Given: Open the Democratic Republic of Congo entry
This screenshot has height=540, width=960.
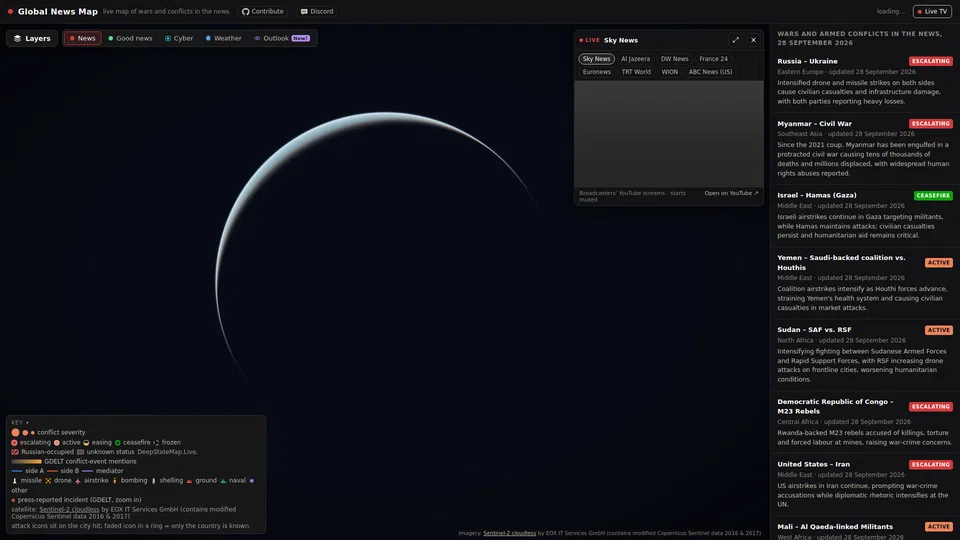Looking at the screenshot, I should [864, 423].
